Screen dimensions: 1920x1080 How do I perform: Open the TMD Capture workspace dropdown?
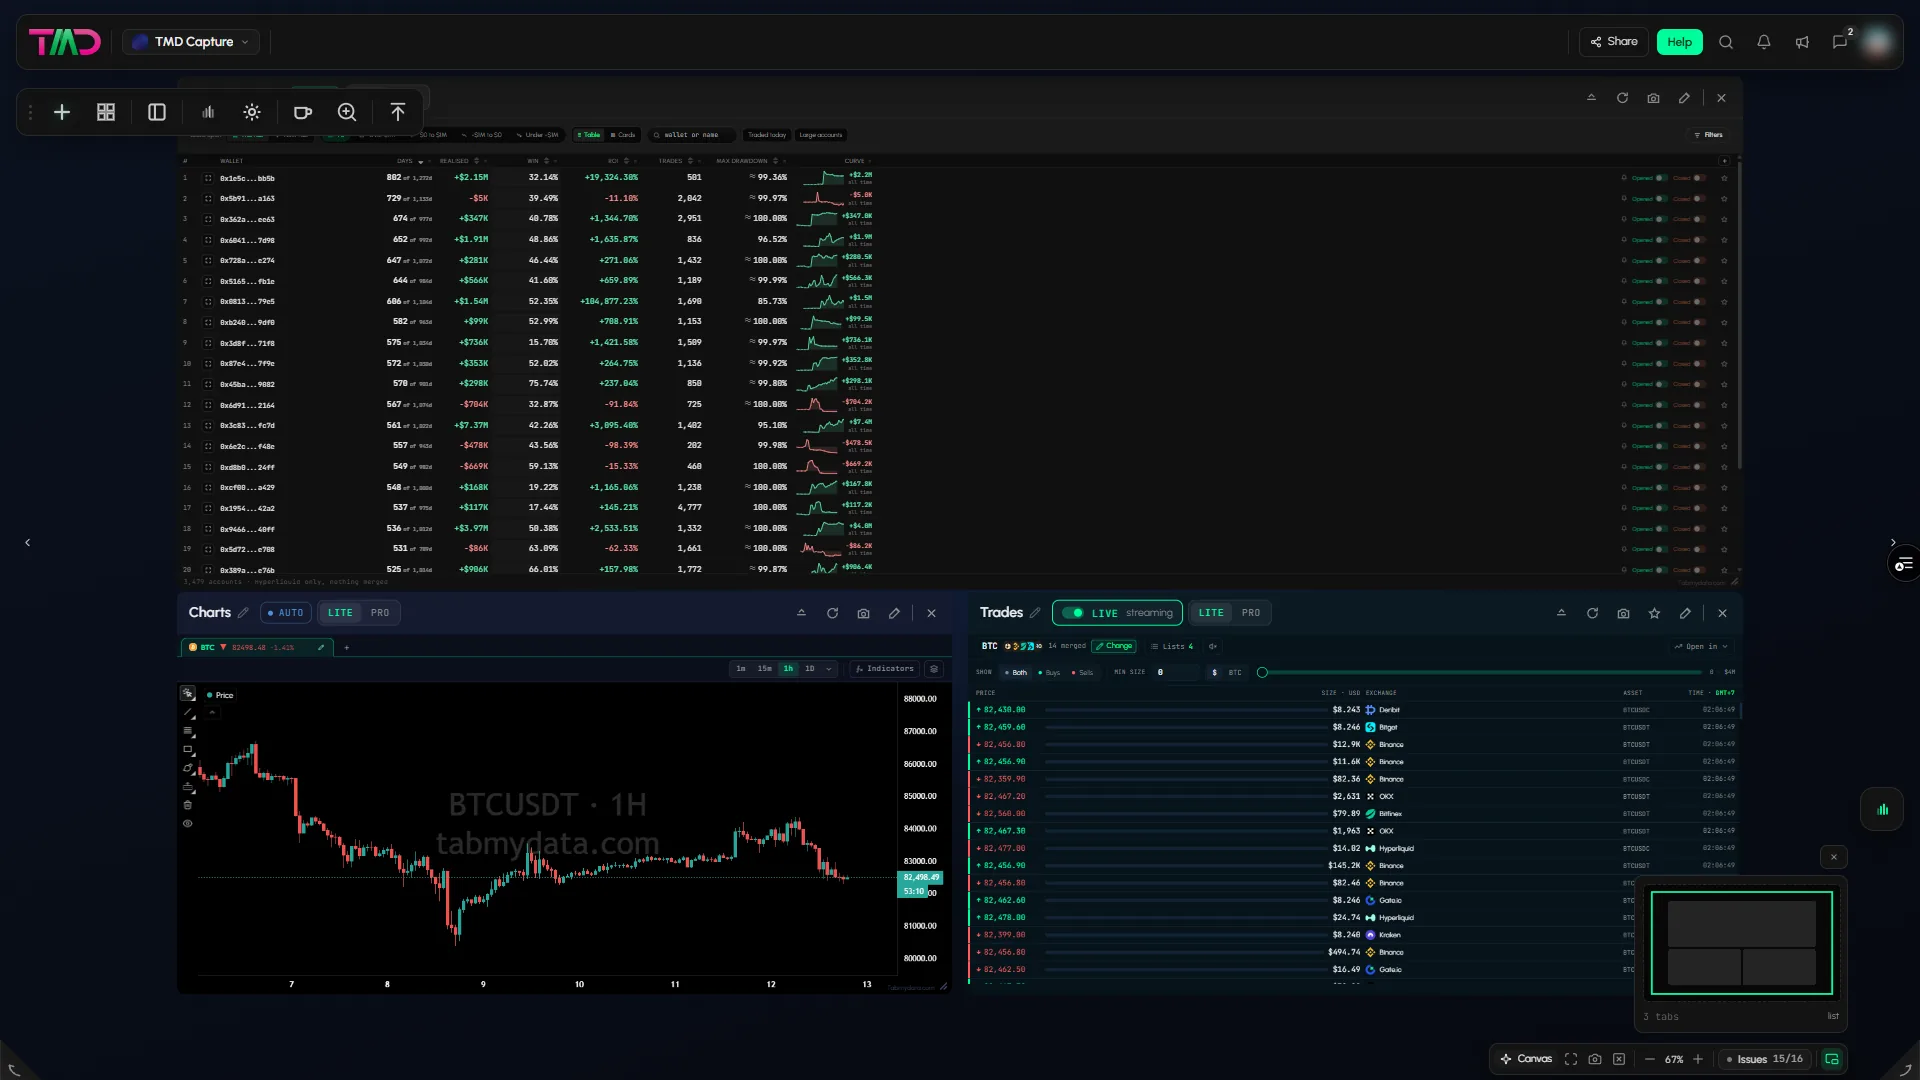click(191, 42)
